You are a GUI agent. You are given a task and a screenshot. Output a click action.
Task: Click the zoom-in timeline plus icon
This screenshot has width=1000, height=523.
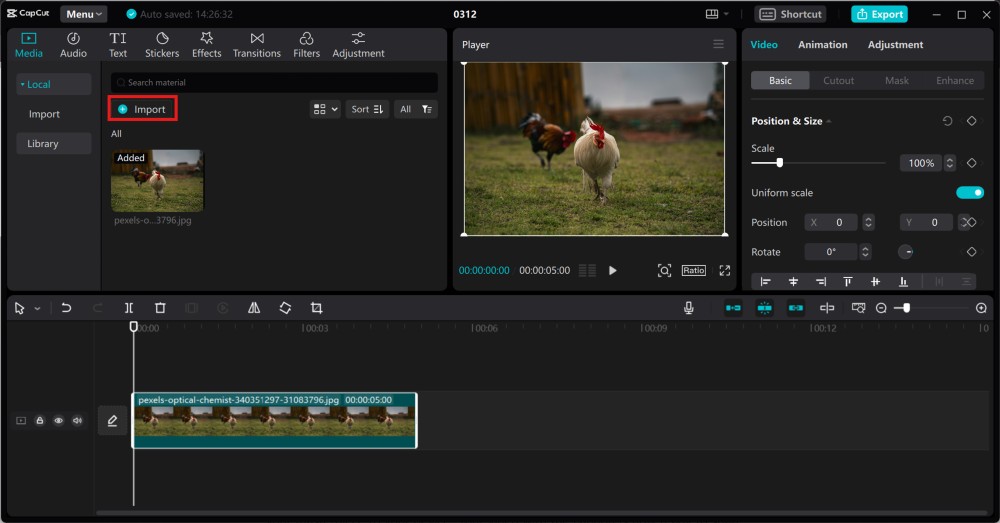pyautogui.click(x=982, y=308)
